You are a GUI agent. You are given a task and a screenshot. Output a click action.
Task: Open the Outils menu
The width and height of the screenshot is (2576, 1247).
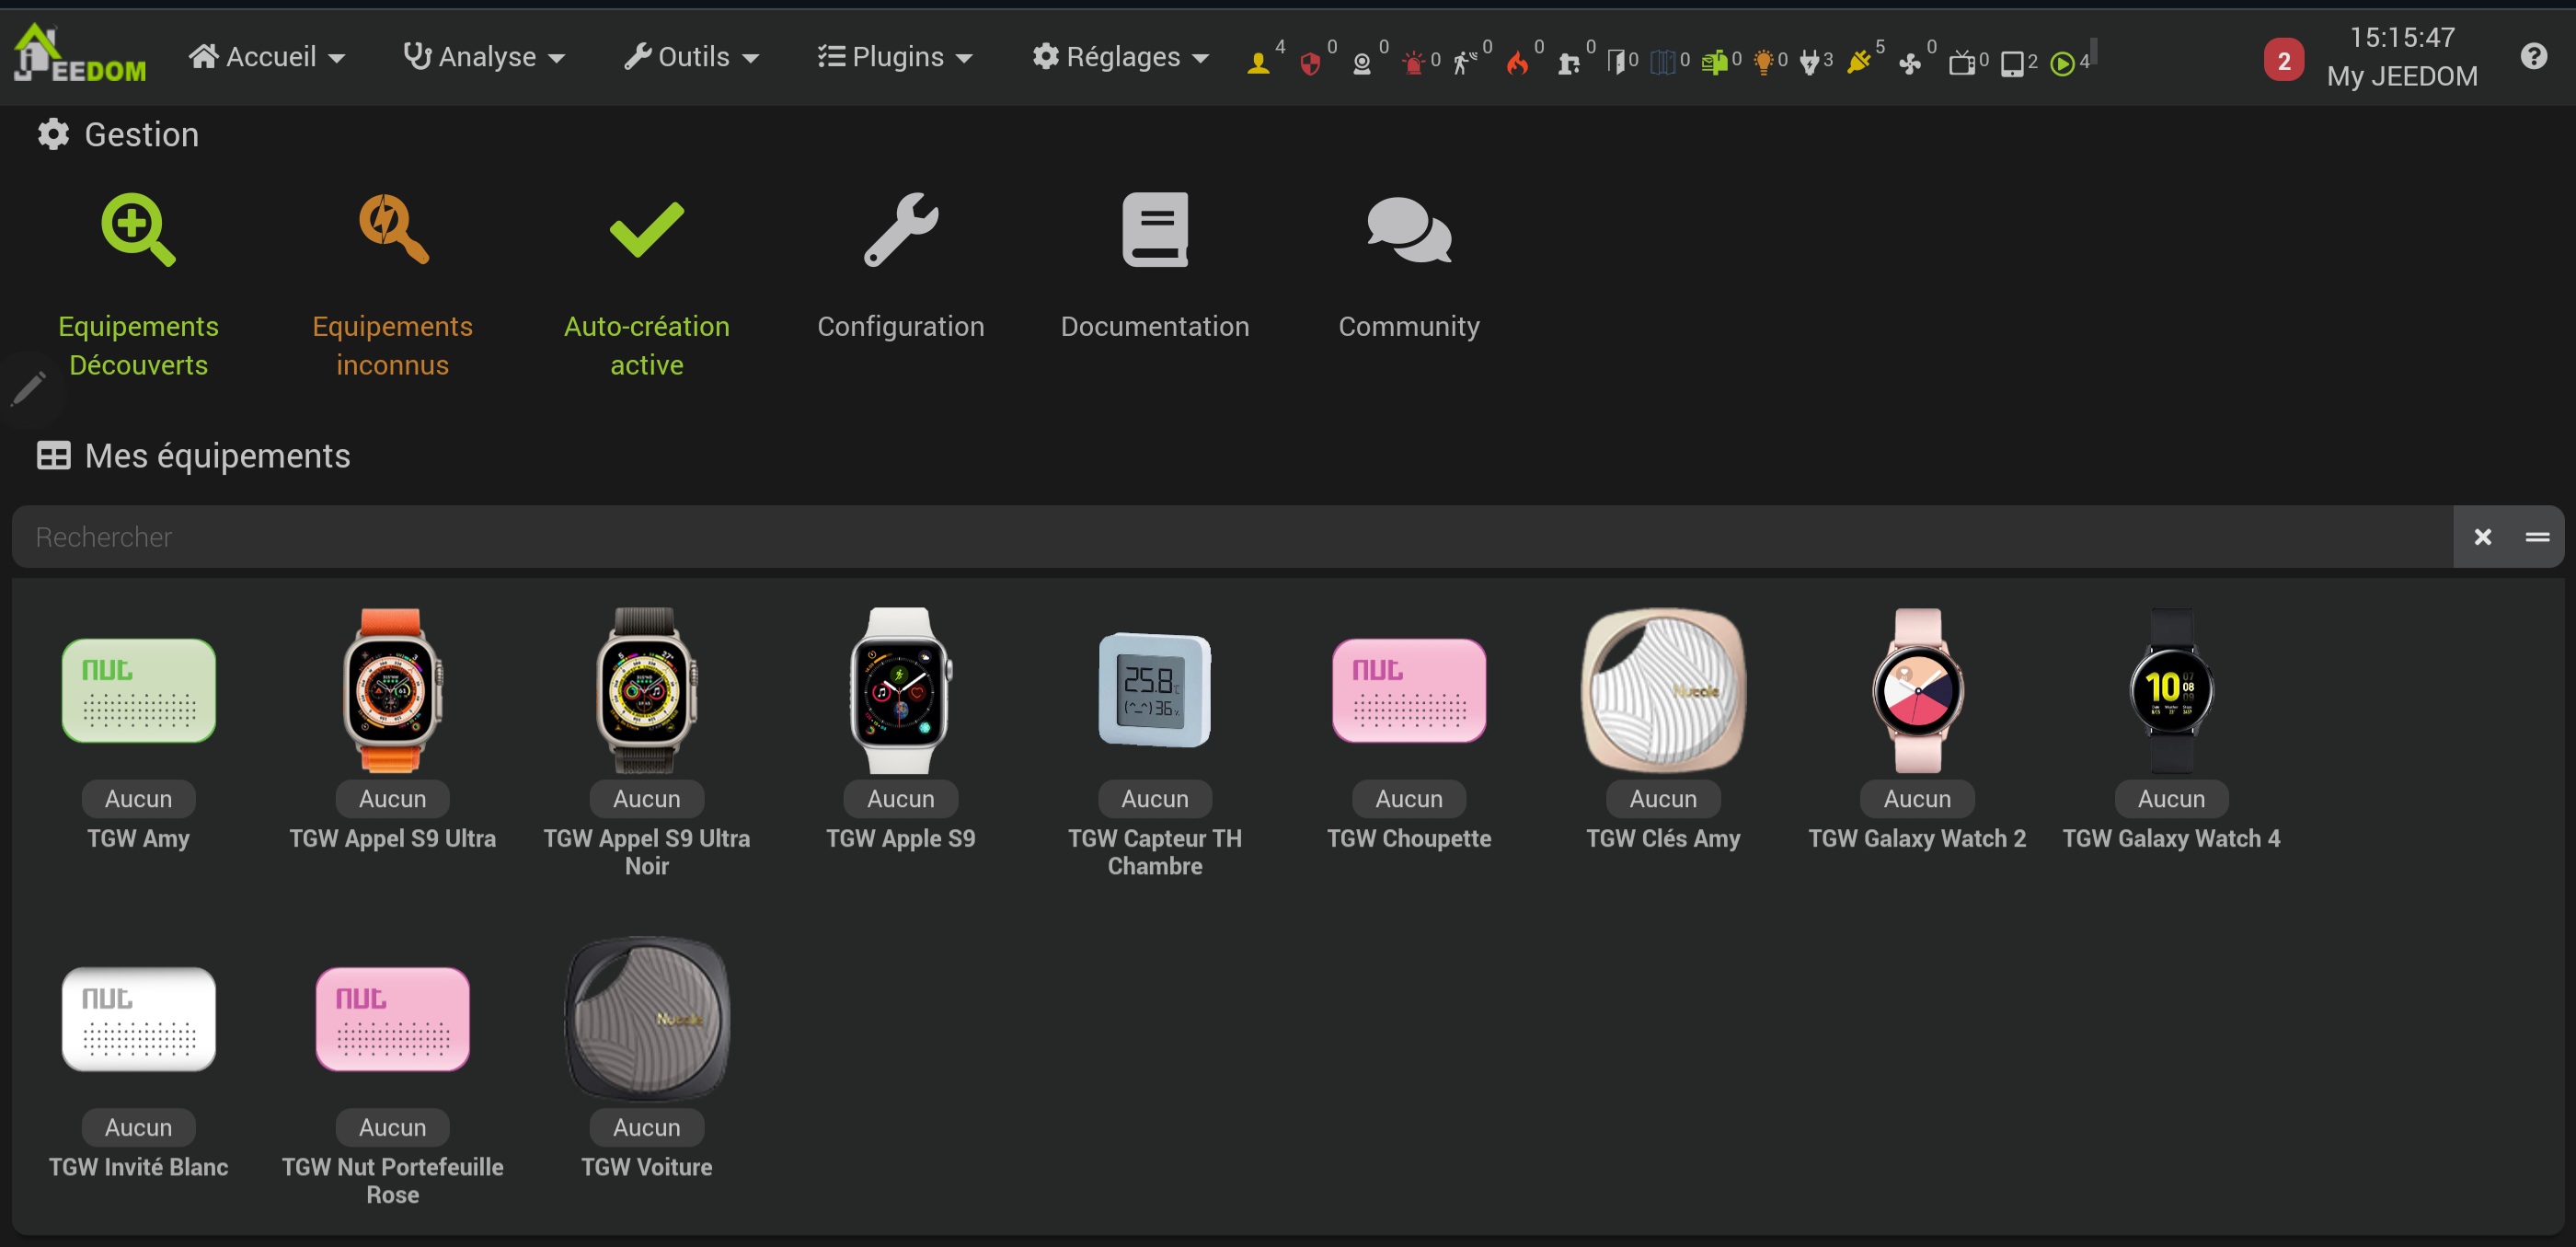coord(691,57)
